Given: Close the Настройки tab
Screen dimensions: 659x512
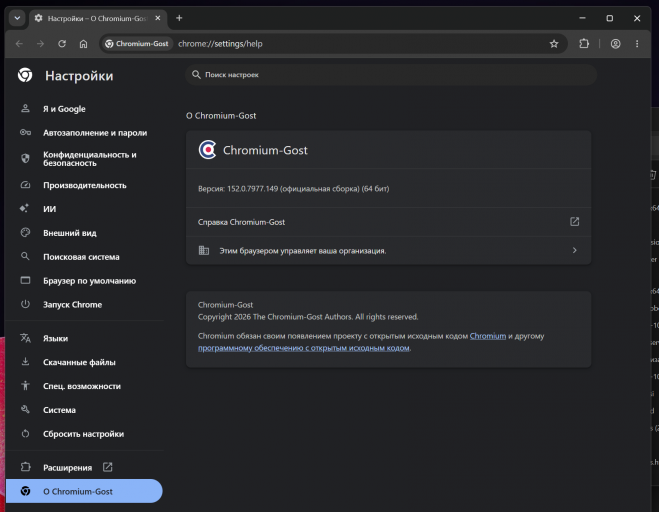Looking at the screenshot, I should pos(158,18).
